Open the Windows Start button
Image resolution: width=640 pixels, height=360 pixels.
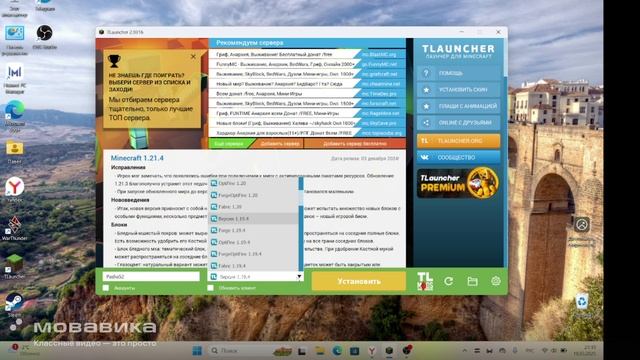(198, 351)
